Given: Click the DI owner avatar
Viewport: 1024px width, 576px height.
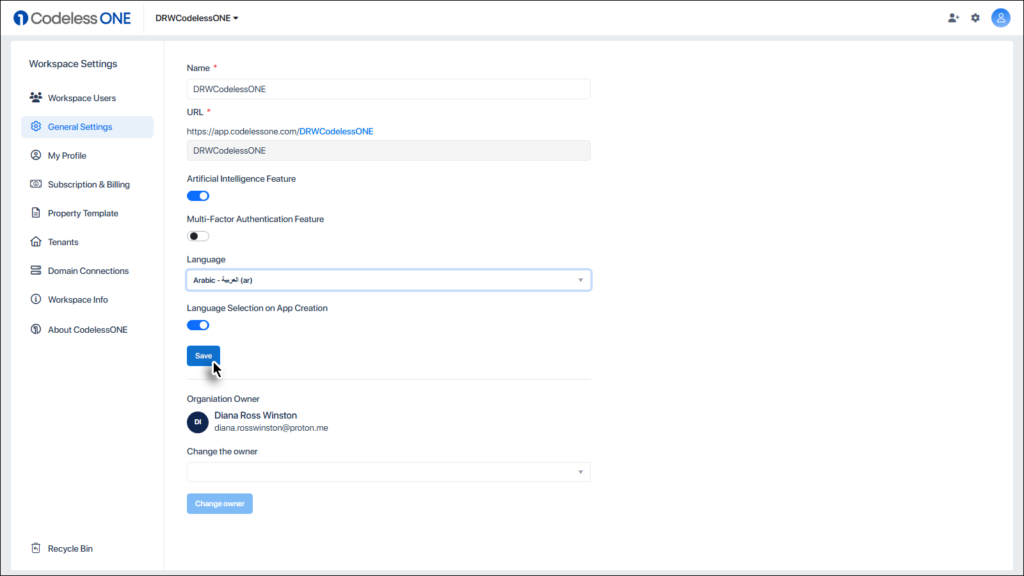Looking at the screenshot, I should (197, 422).
